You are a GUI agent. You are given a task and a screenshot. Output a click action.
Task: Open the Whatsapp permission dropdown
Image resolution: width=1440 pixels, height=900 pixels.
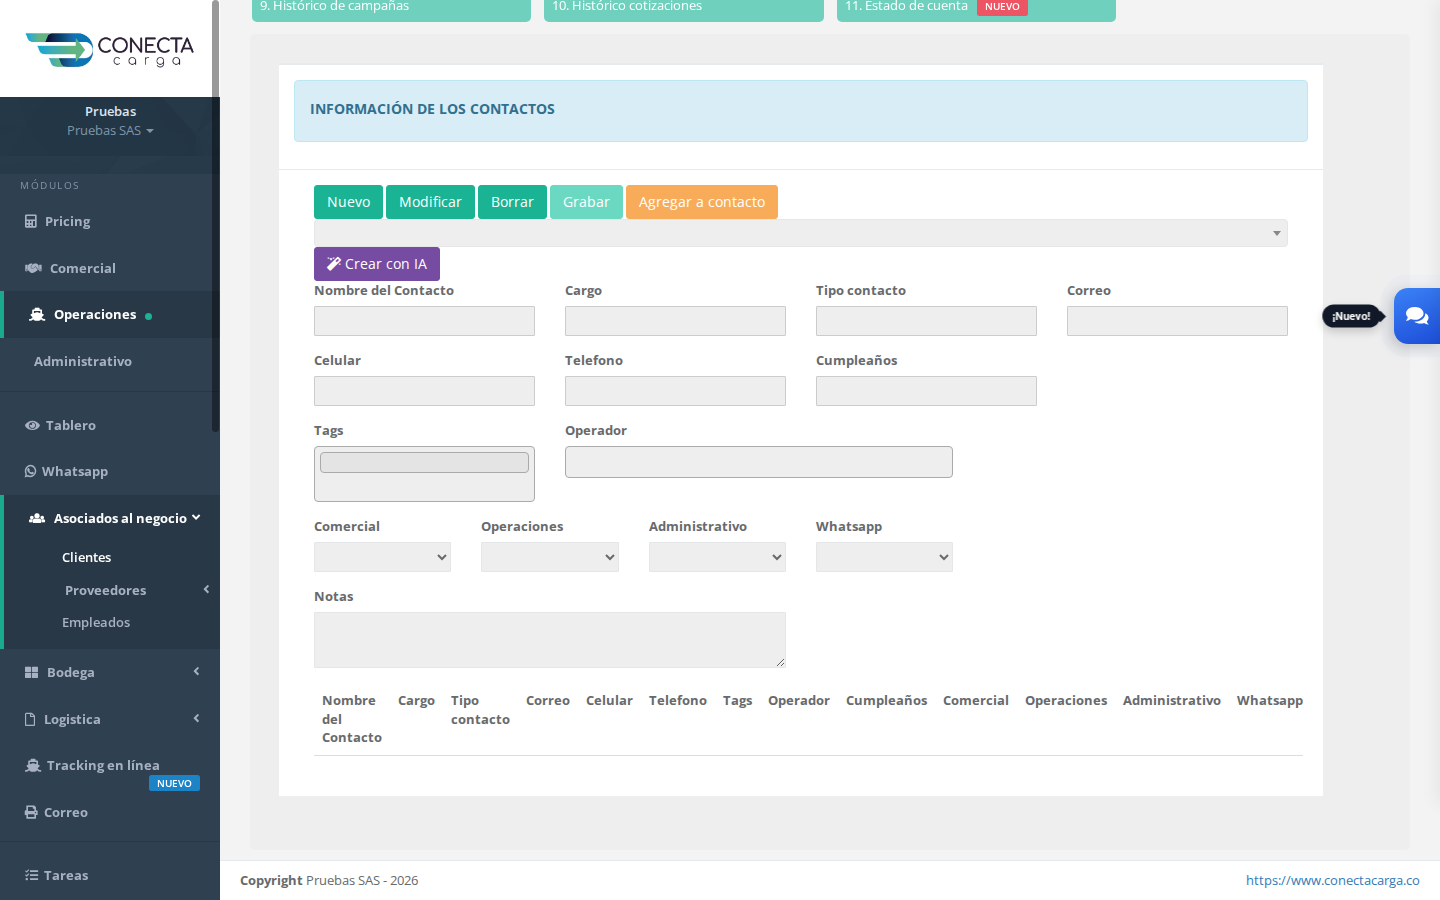(x=884, y=557)
